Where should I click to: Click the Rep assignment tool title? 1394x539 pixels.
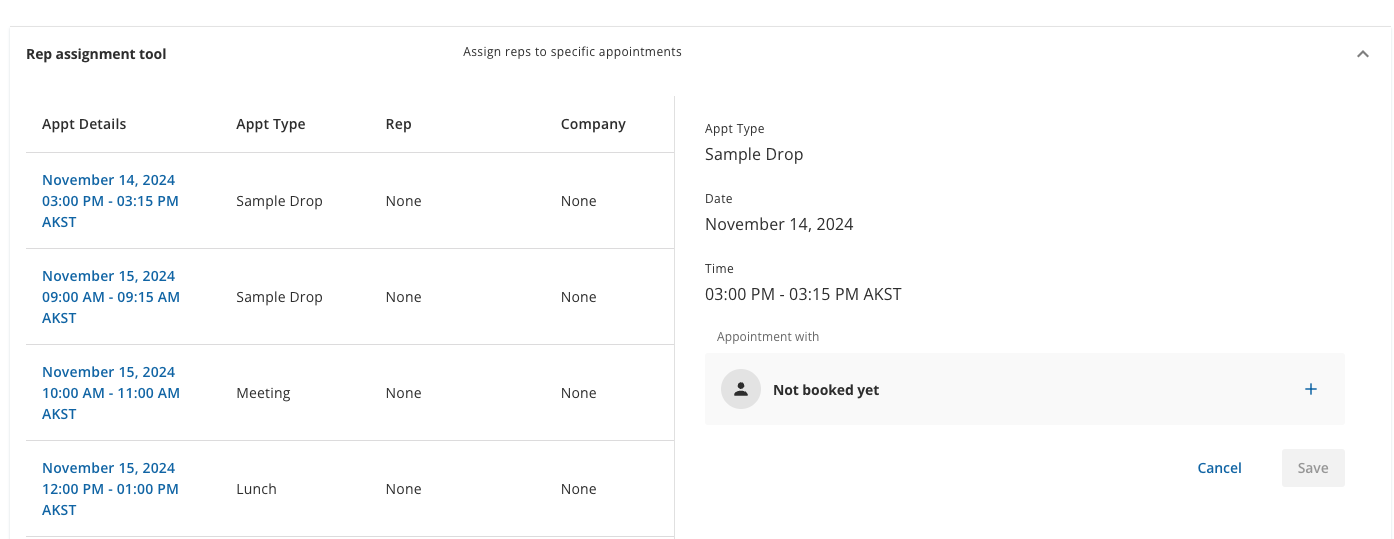pyautogui.click(x=96, y=54)
